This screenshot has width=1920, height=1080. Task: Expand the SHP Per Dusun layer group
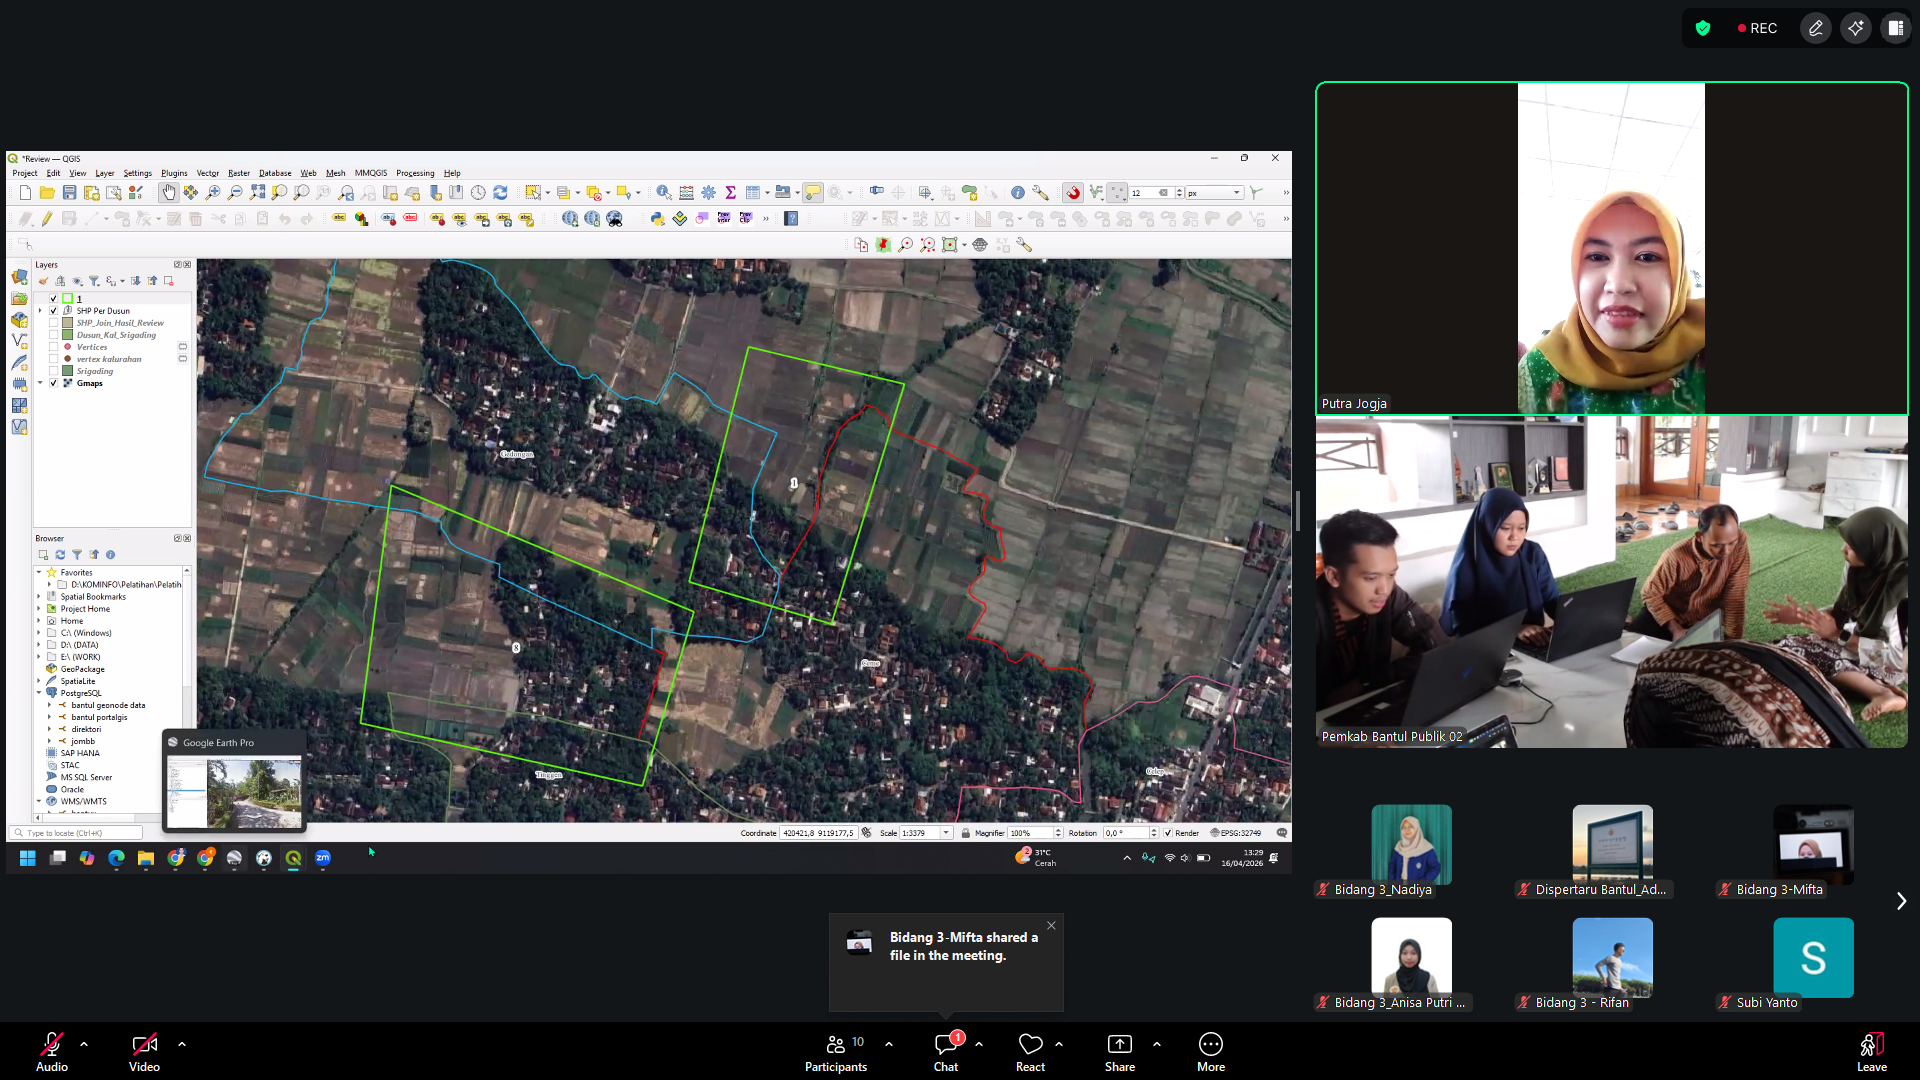click(x=41, y=311)
